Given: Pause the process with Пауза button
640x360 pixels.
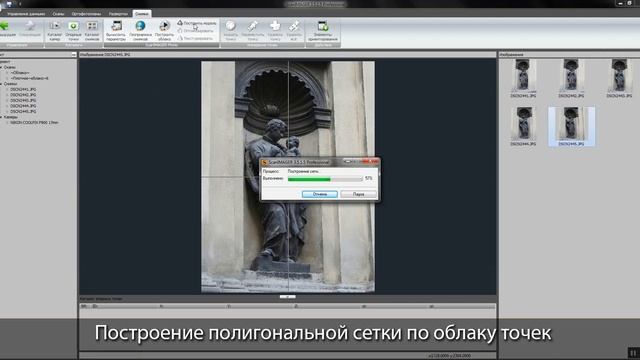Looking at the screenshot, I should tap(358, 194).
